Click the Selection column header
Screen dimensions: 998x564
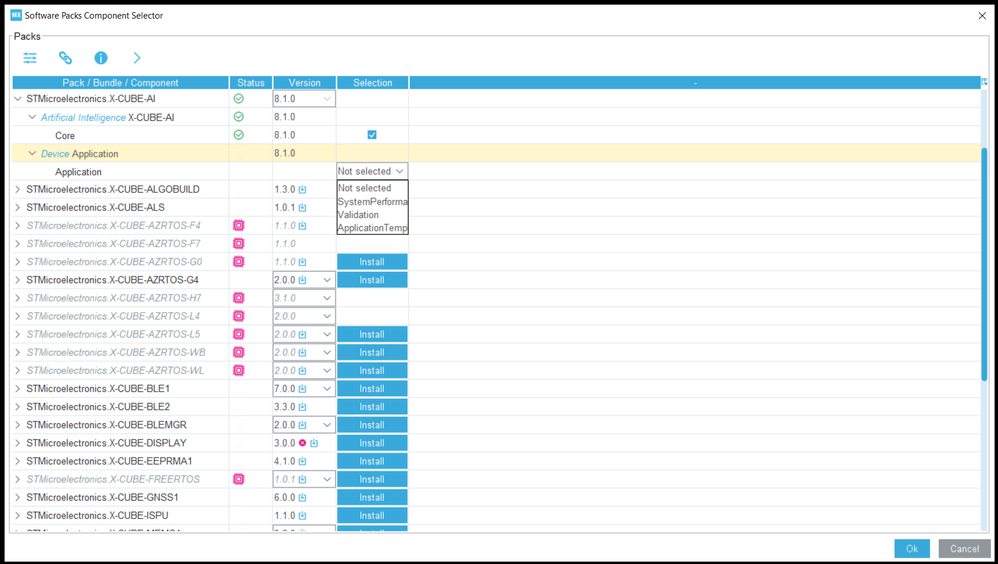[372, 83]
